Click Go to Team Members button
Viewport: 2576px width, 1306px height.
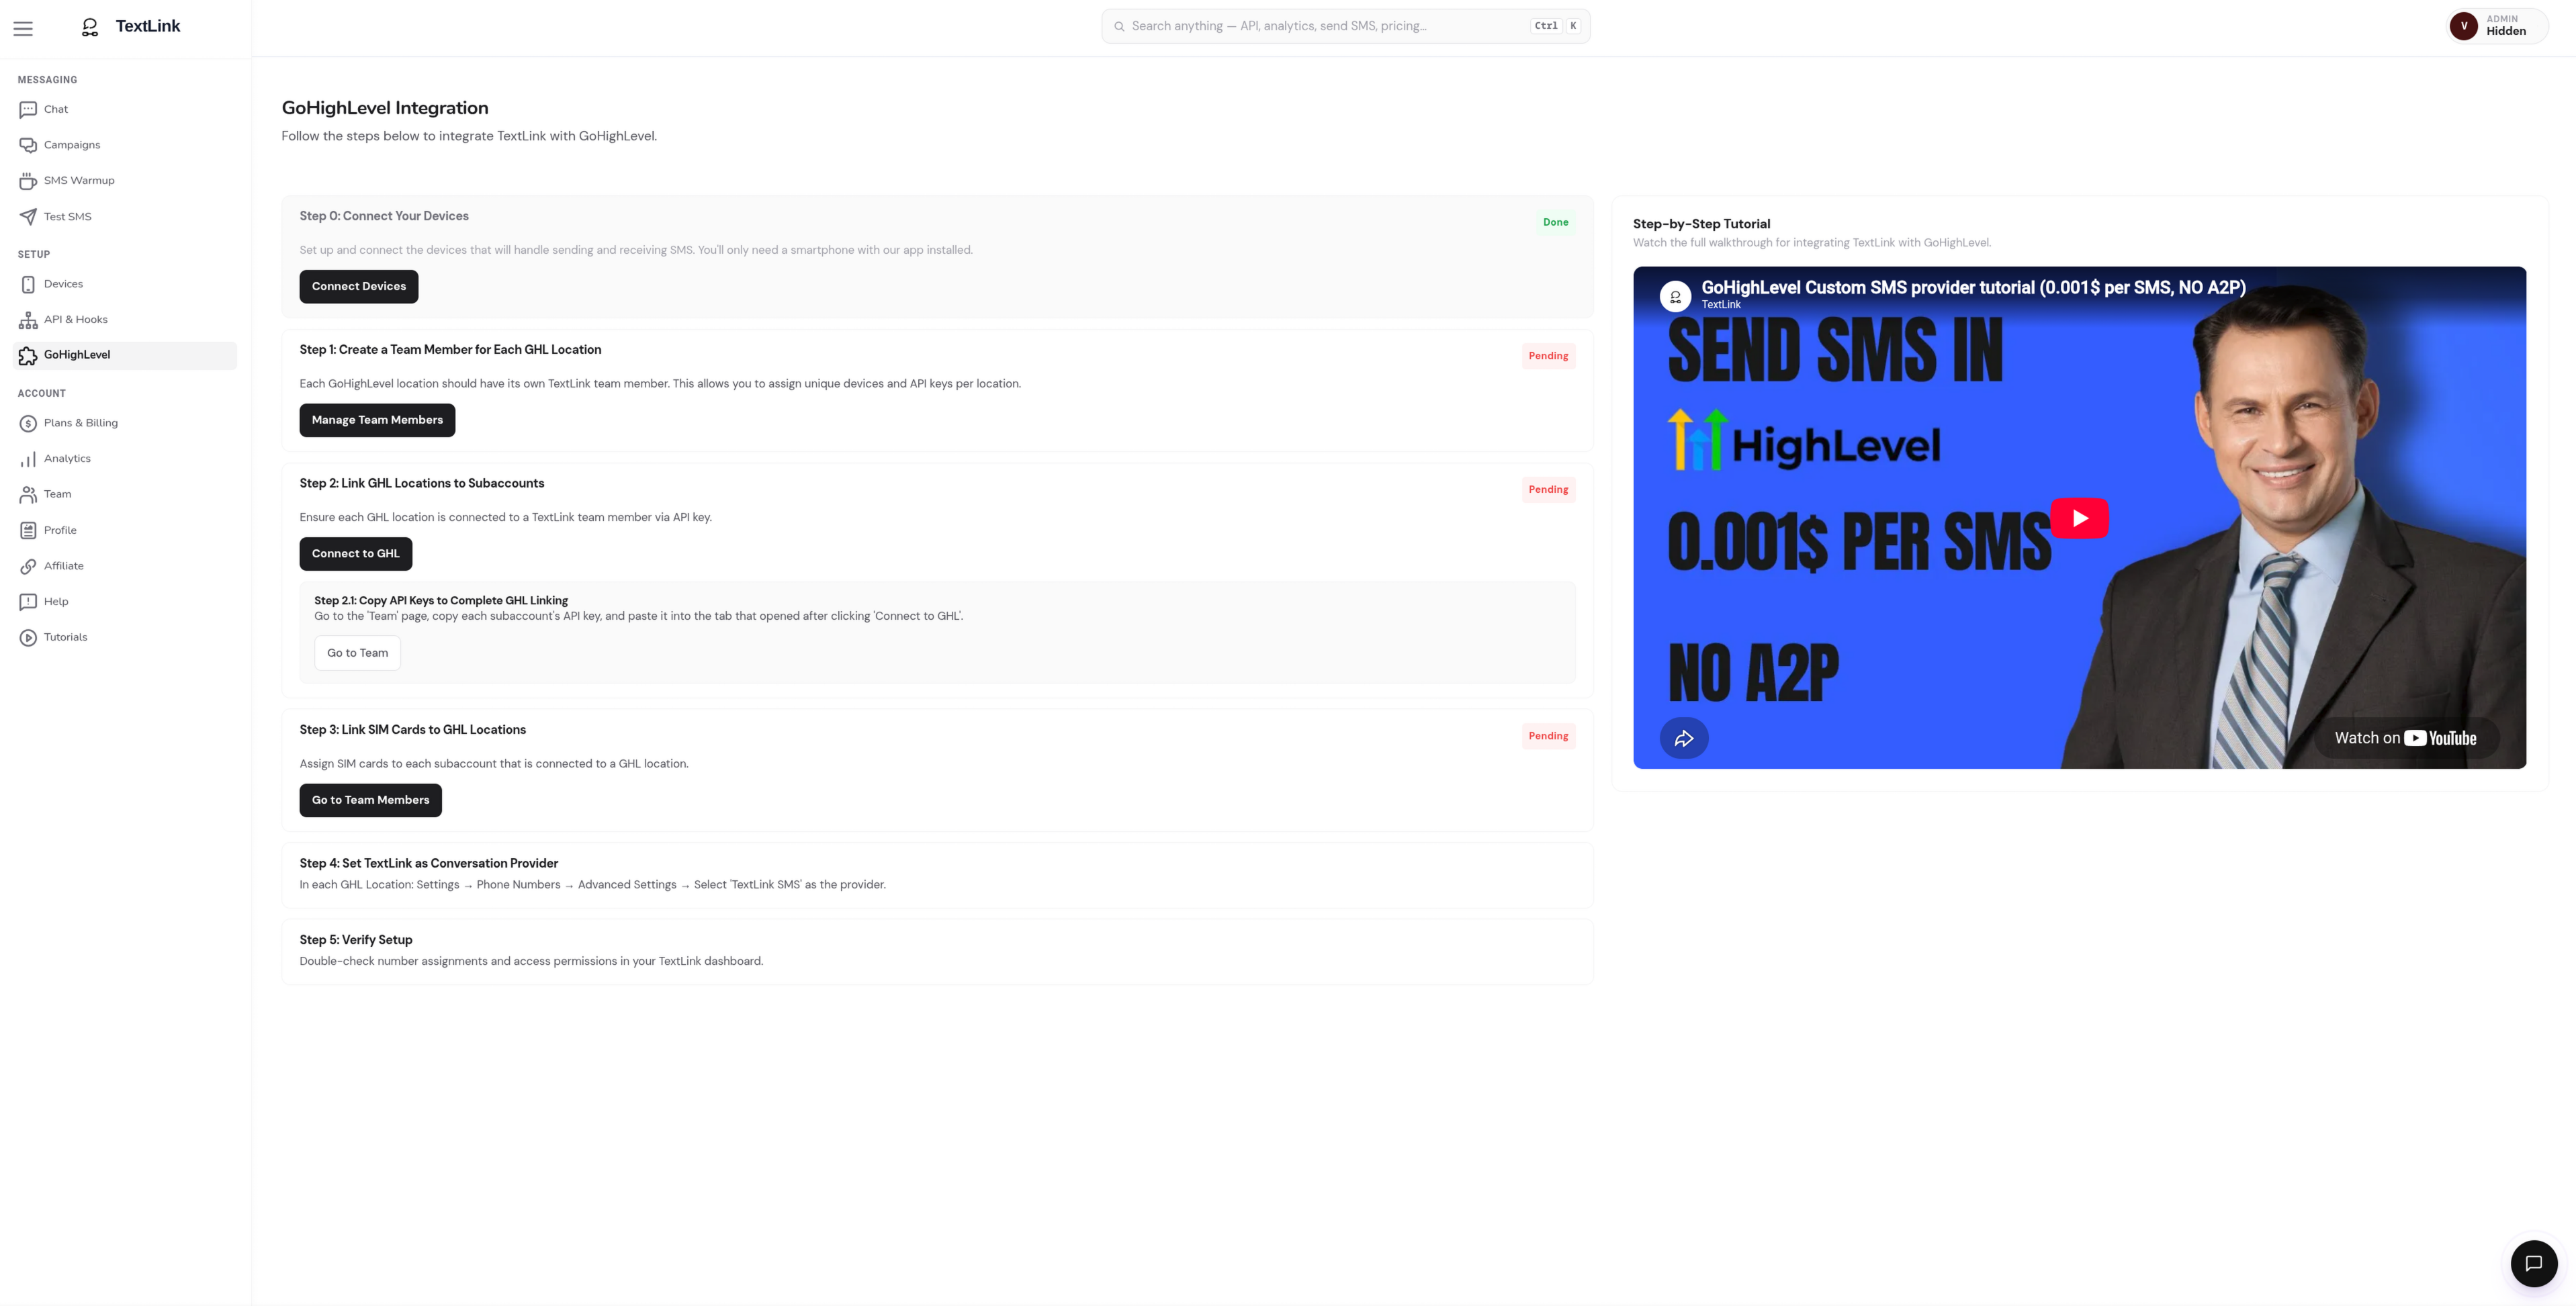(x=370, y=800)
